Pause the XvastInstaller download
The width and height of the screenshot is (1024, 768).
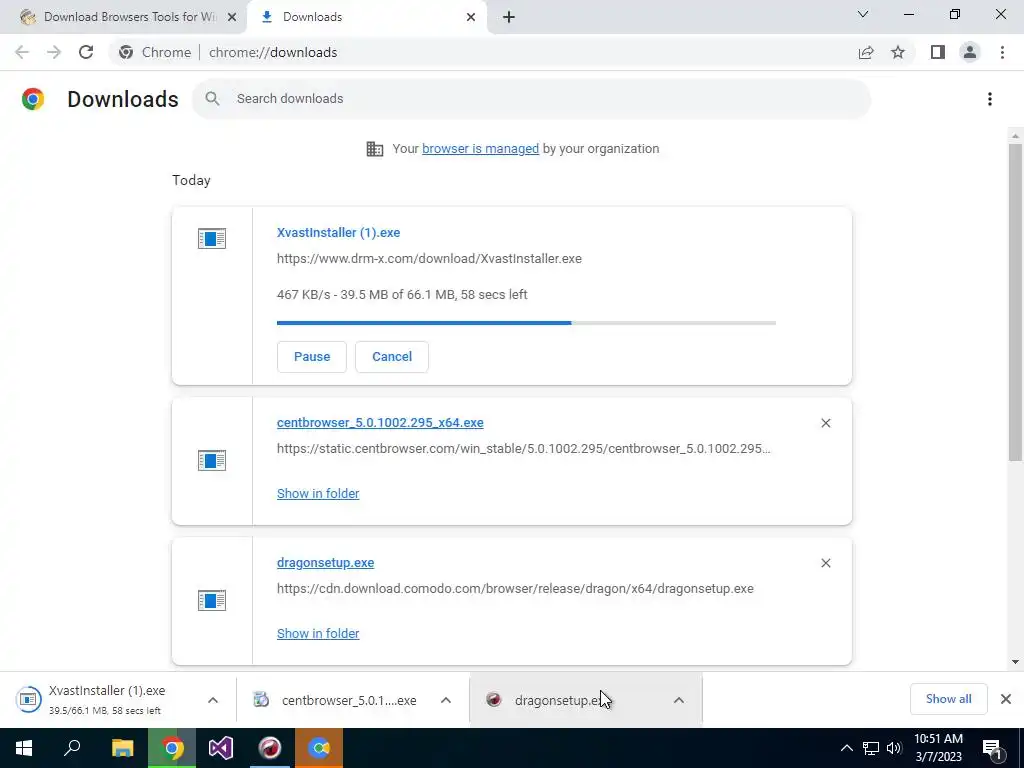(312, 357)
